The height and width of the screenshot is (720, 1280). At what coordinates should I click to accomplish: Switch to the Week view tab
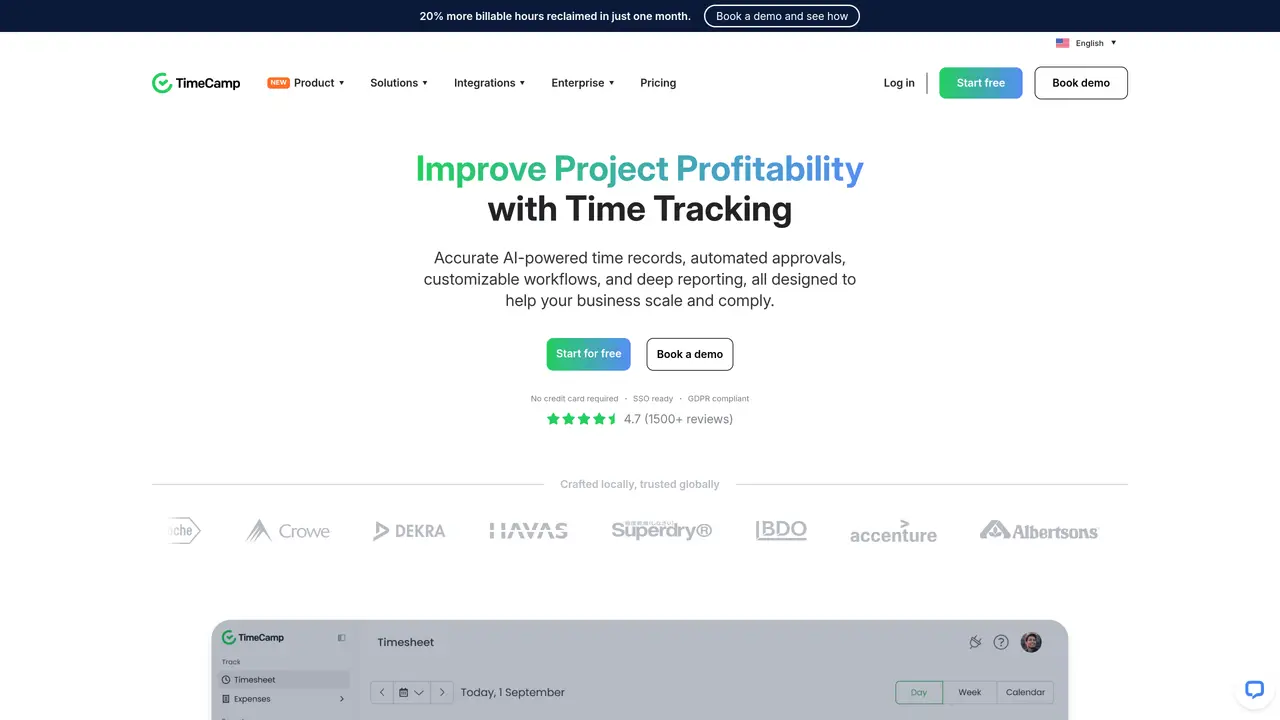(970, 692)
